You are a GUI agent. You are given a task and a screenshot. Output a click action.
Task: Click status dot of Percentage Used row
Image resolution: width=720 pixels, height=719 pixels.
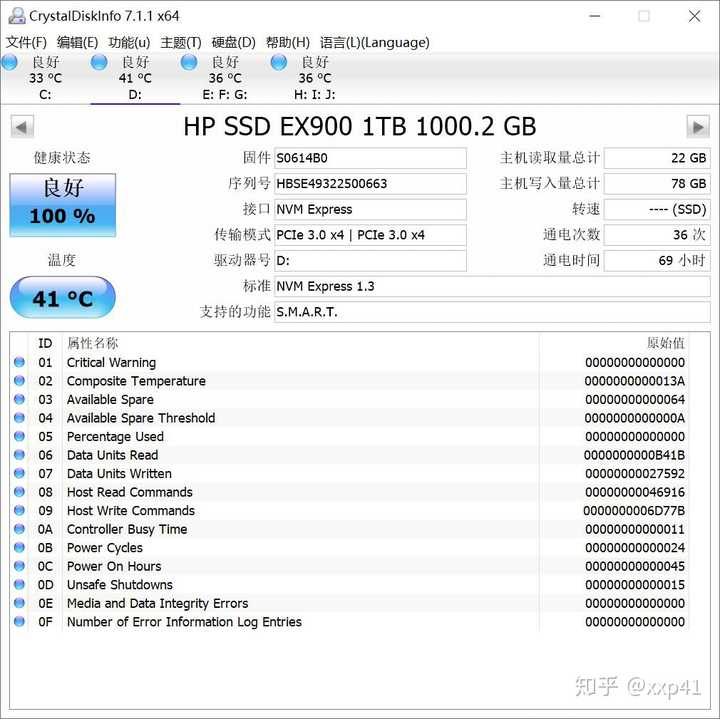coord(19,436)
